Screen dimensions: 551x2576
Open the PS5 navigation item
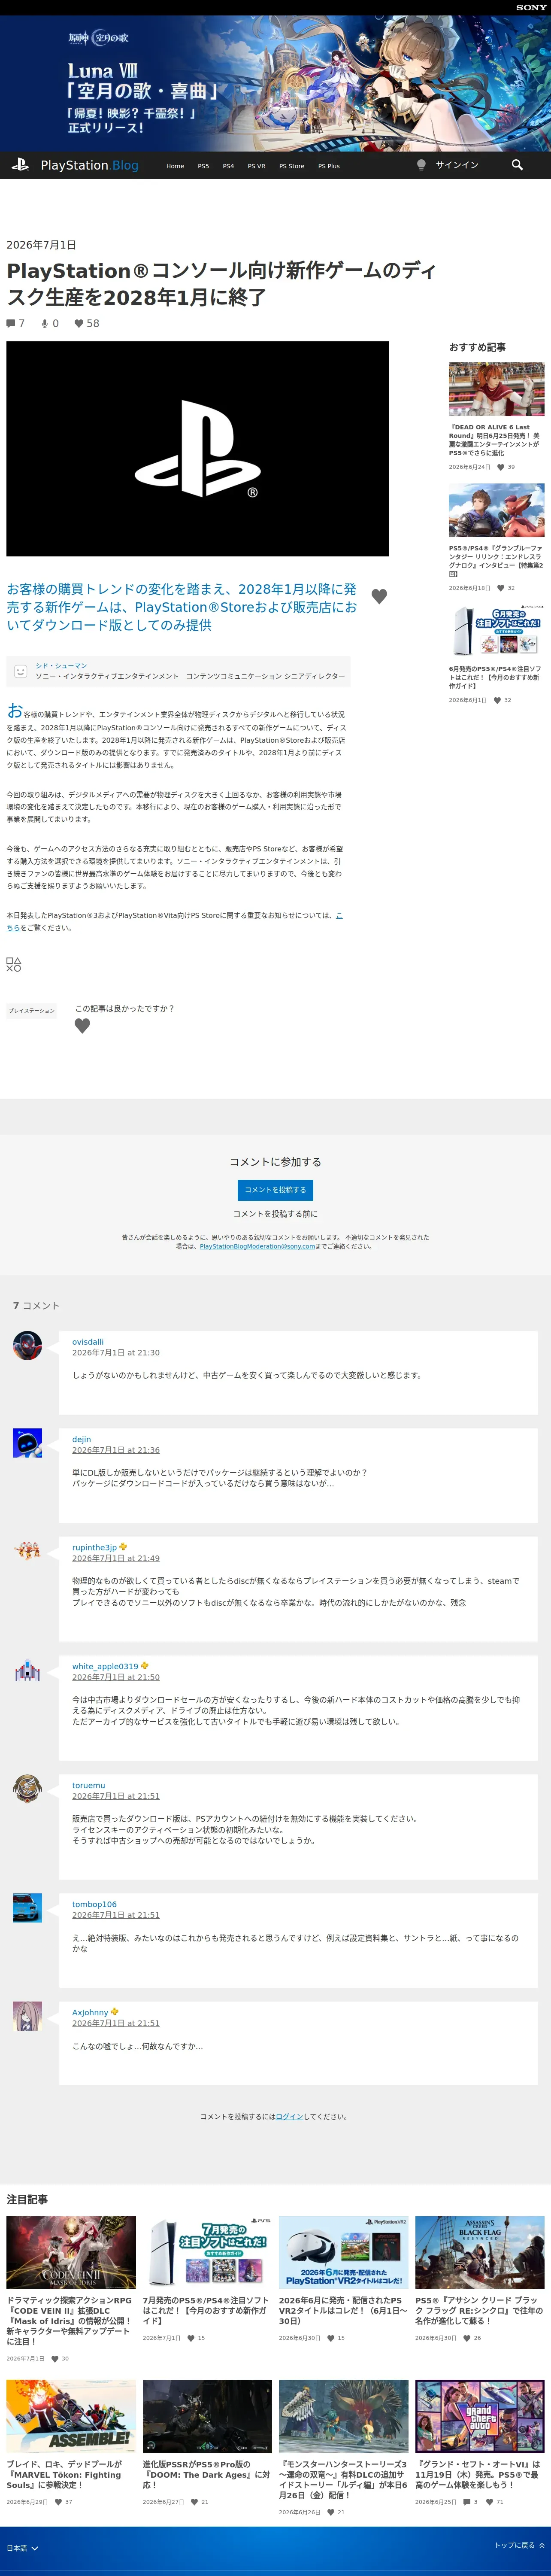(203, 166)
